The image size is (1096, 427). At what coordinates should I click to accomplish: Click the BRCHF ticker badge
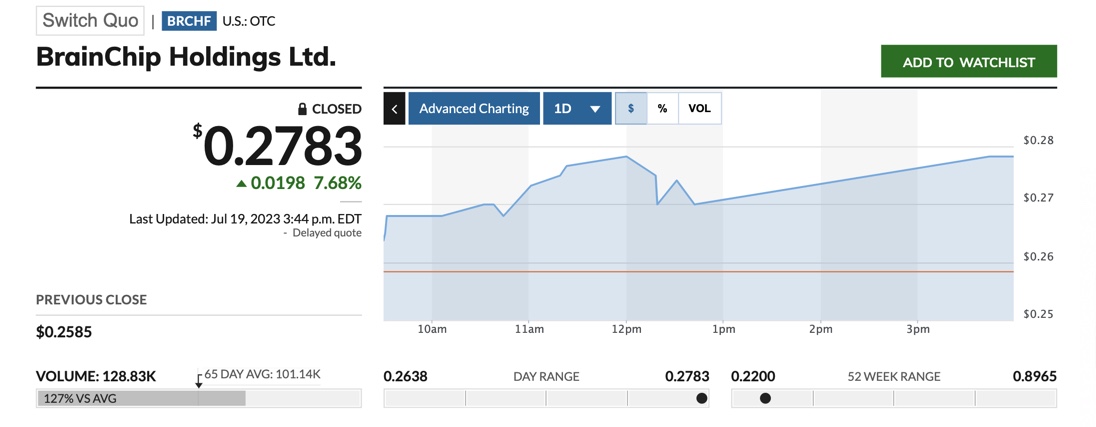point(188,21)
